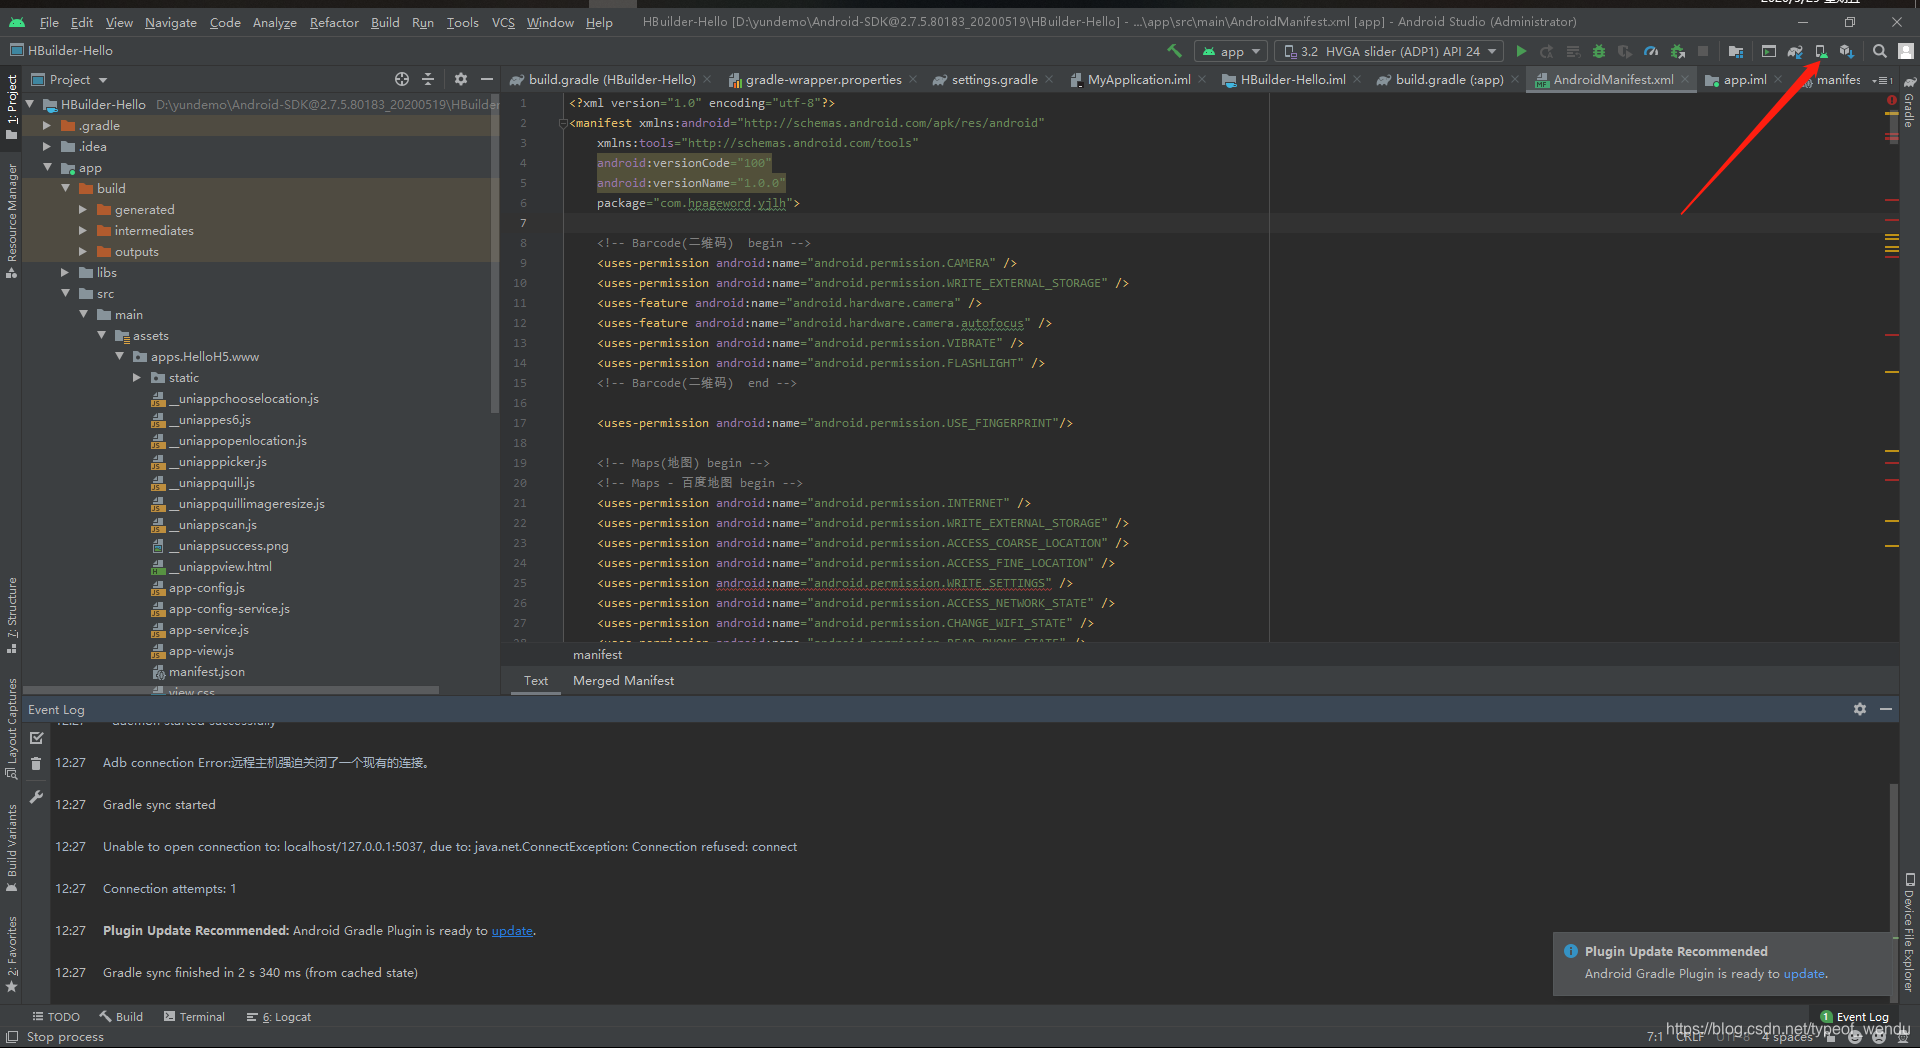Expand the .gradle folder
This screenshot has width=1920, height=1048.
pyautogui.click(x=47, y=126)
